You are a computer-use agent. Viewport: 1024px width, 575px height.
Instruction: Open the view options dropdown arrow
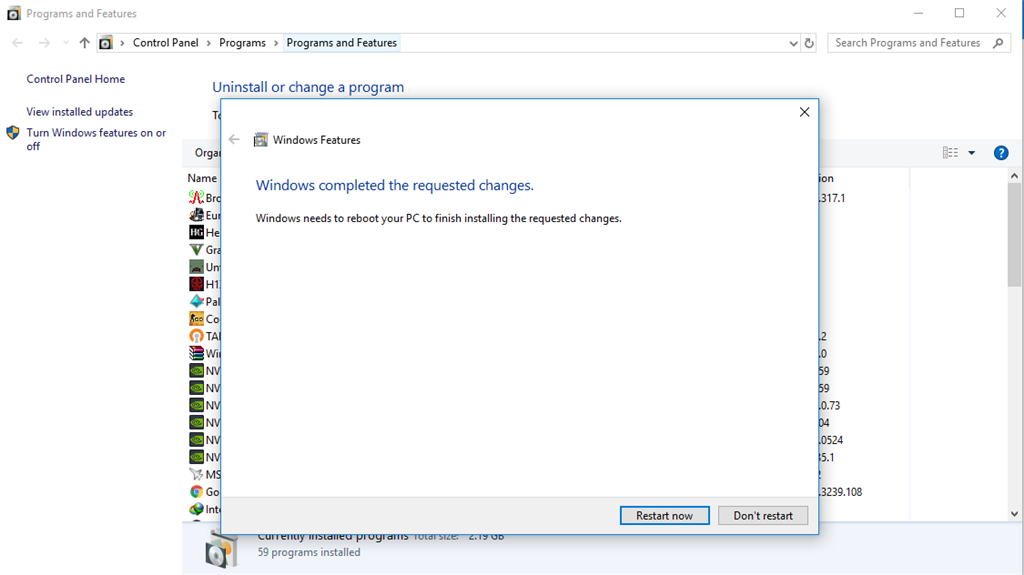(972, 153)
